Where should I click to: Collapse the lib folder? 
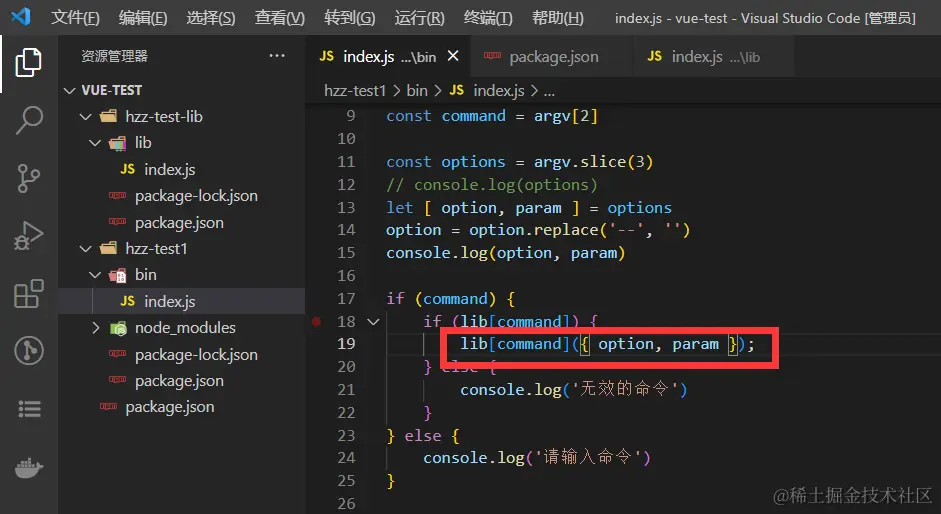pos(95,143)
